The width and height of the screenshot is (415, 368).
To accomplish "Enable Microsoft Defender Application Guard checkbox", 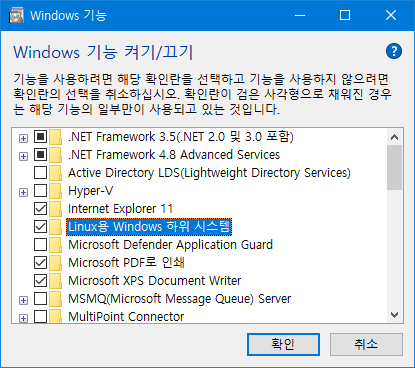I will pyautogui.click(x=40, y=245).
